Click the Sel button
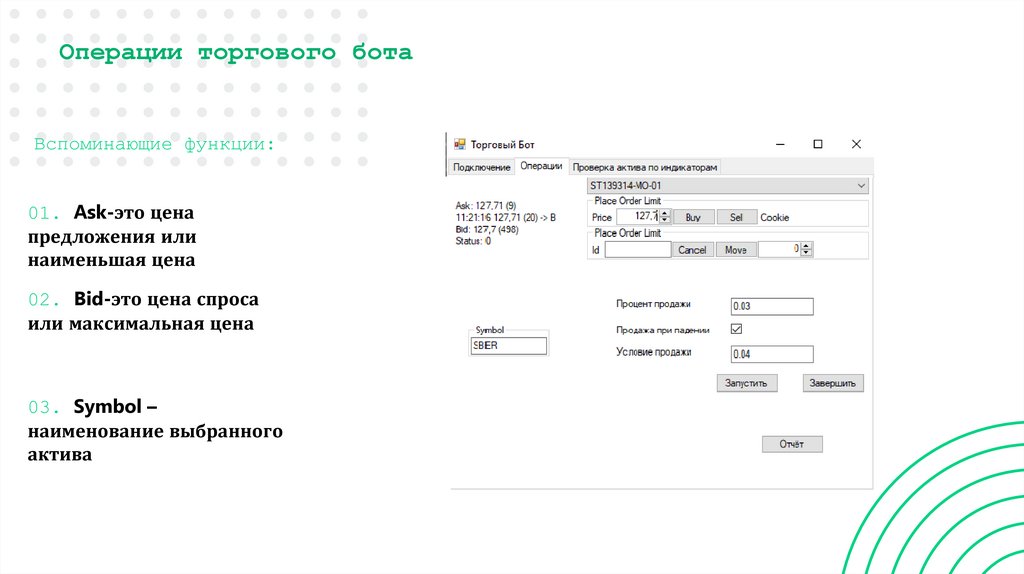The height and width of the screenshot is (574, 1024). [736, 217]
